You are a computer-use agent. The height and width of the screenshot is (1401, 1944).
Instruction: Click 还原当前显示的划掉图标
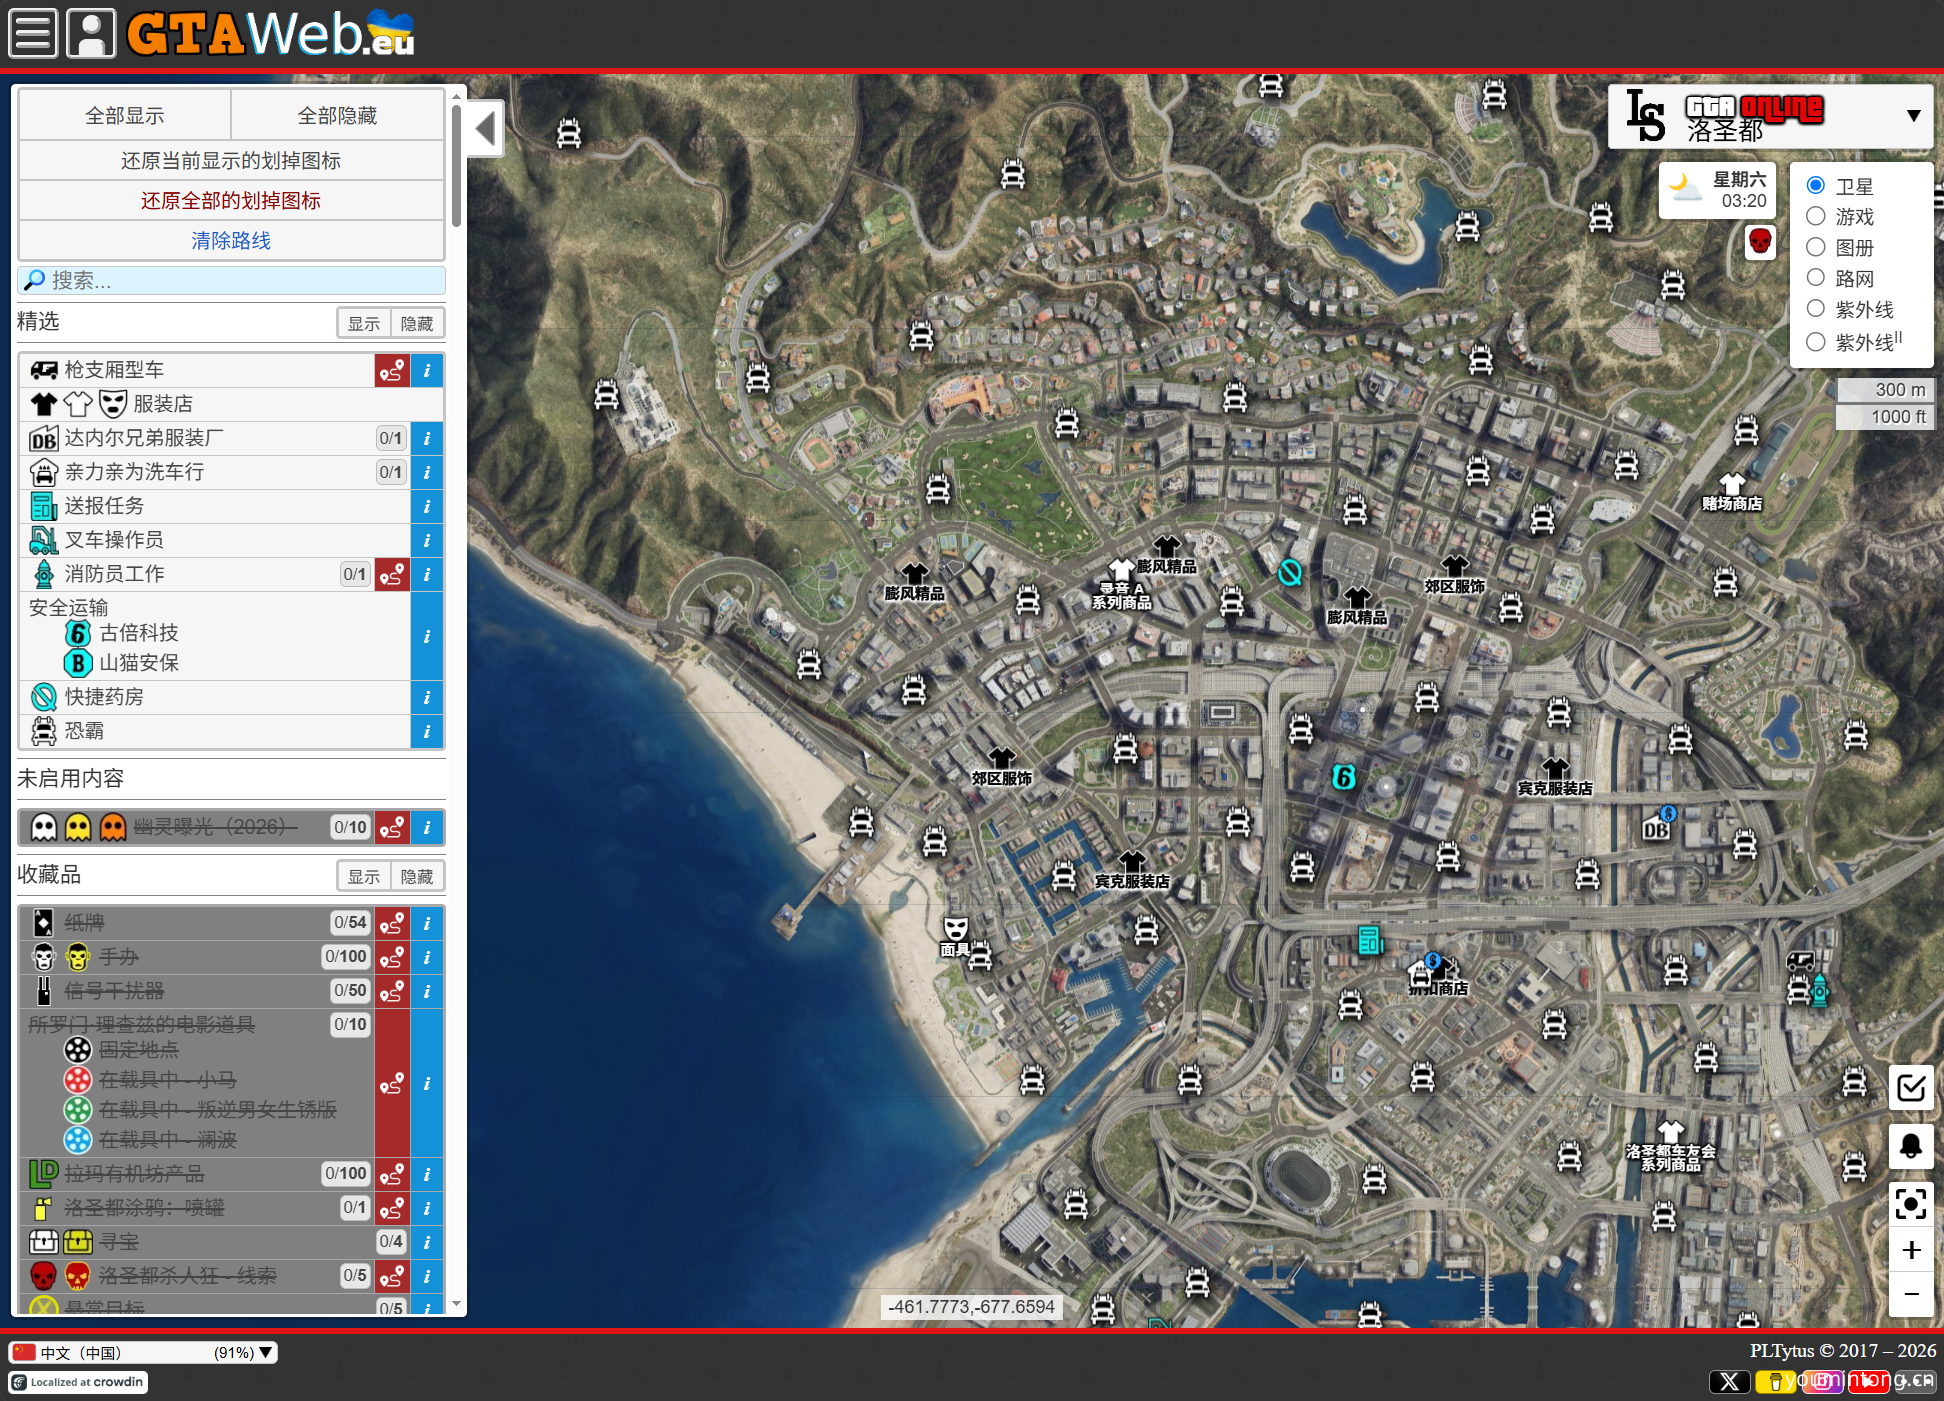point(231,161)
